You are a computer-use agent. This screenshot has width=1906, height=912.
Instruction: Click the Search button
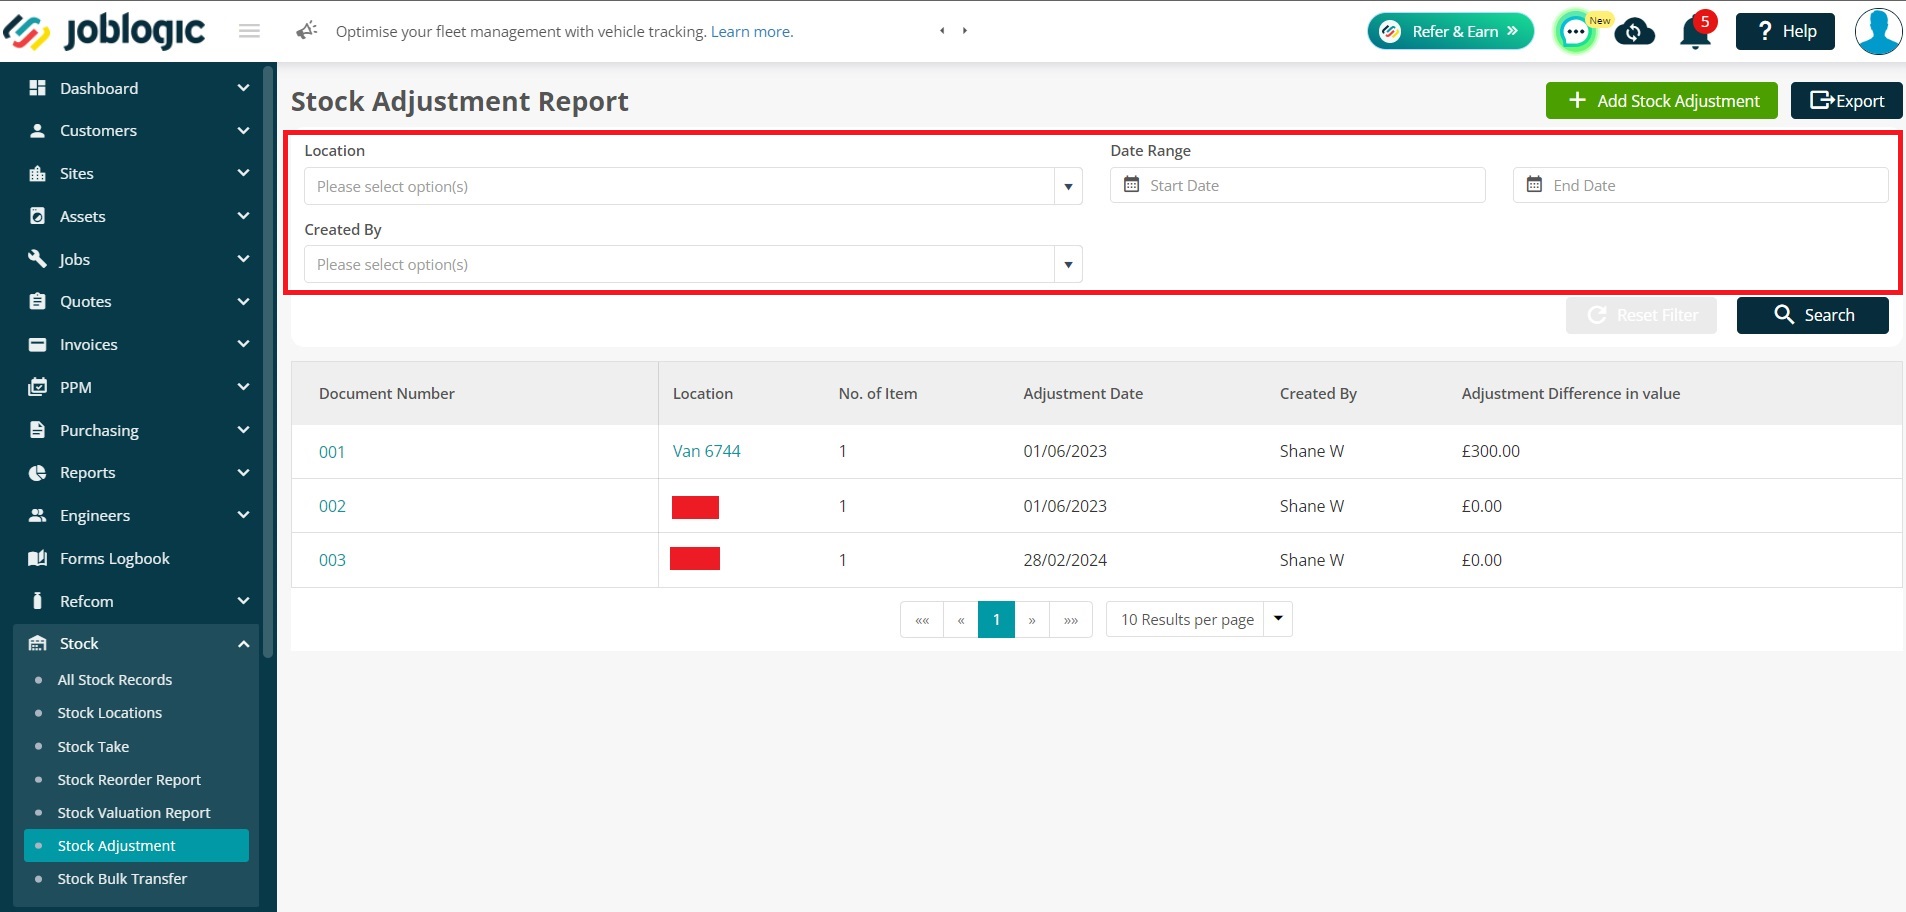1812,315
